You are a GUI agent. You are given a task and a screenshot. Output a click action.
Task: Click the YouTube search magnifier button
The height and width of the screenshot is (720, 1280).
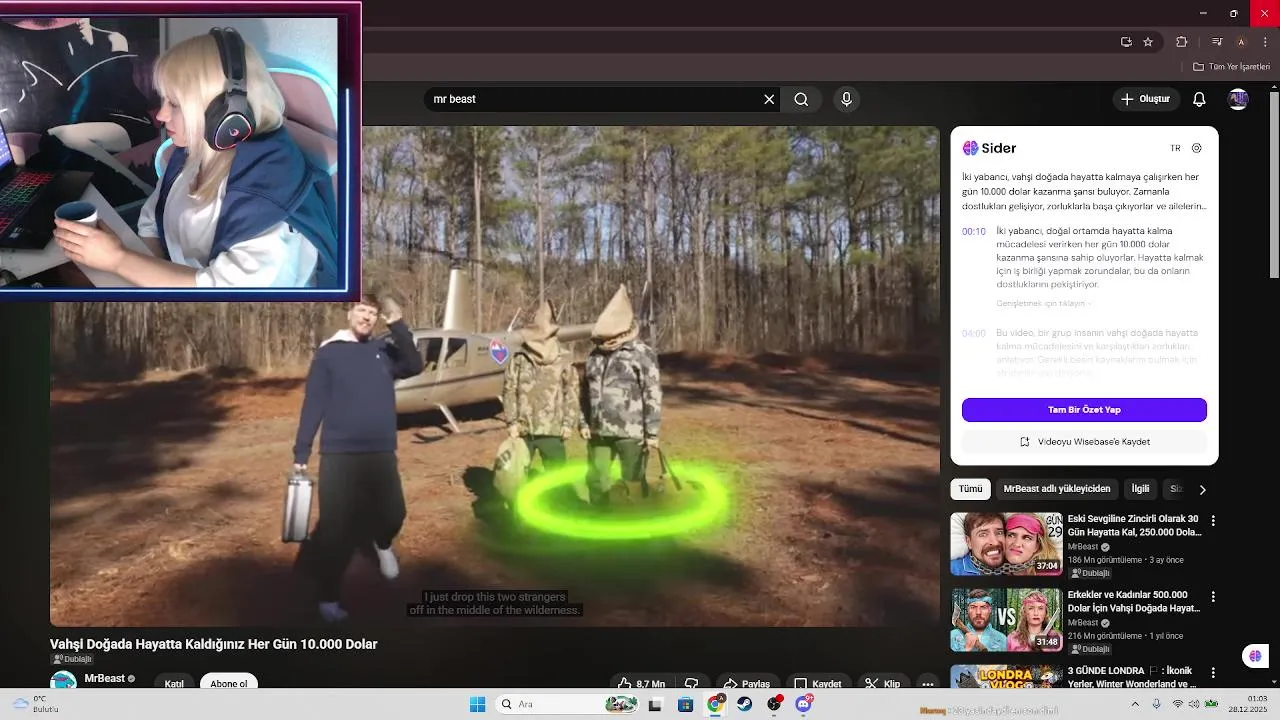tap(801, 99)
